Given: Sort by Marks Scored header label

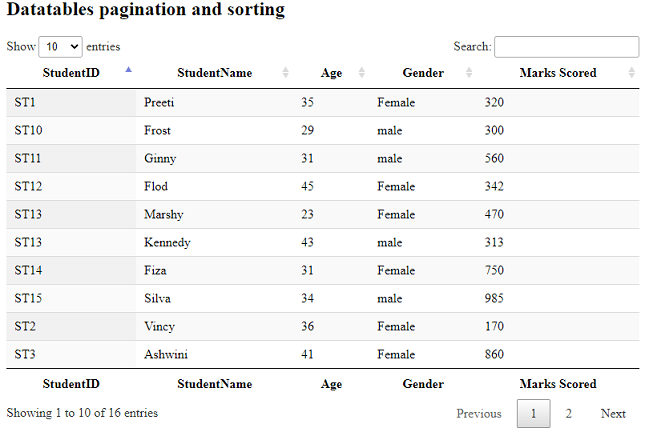Looking at the screenshot, I should pos(558,73).
